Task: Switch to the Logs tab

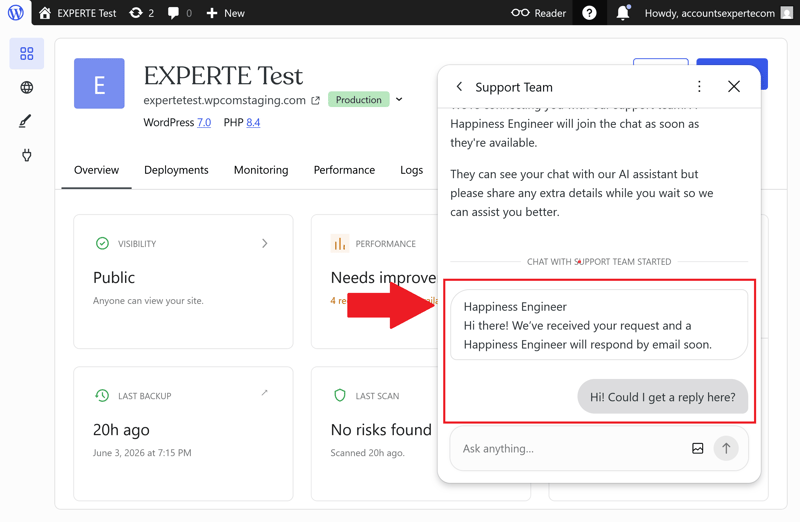Action: pos(411,170)
